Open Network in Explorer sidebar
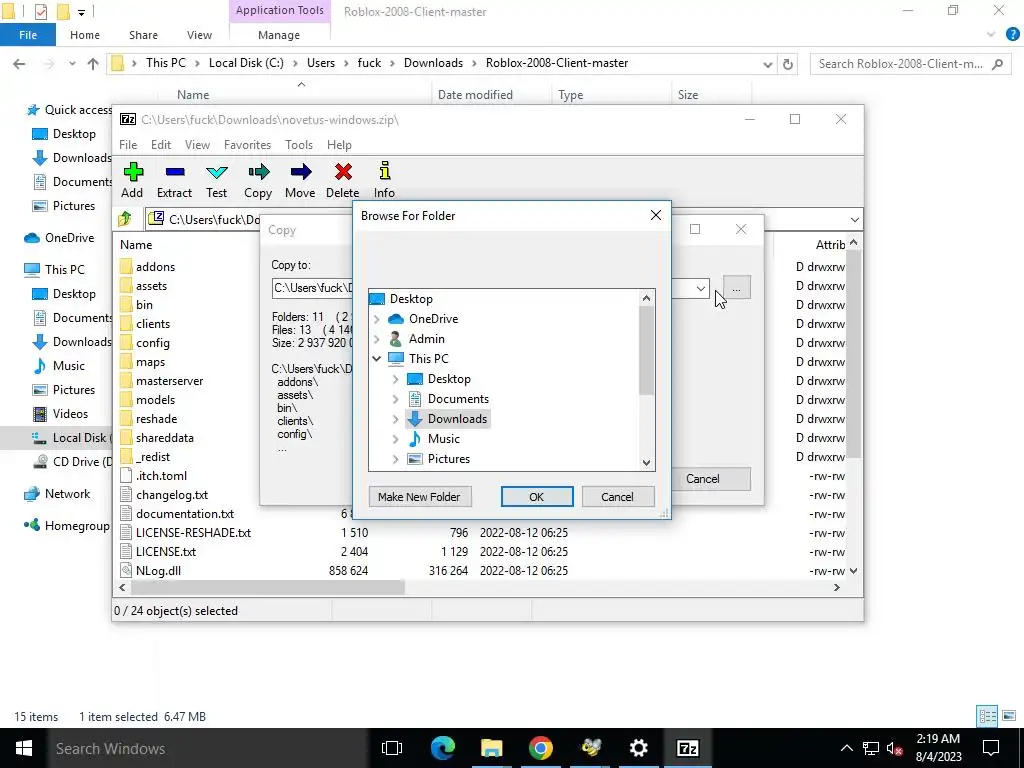 pos(67,494)
